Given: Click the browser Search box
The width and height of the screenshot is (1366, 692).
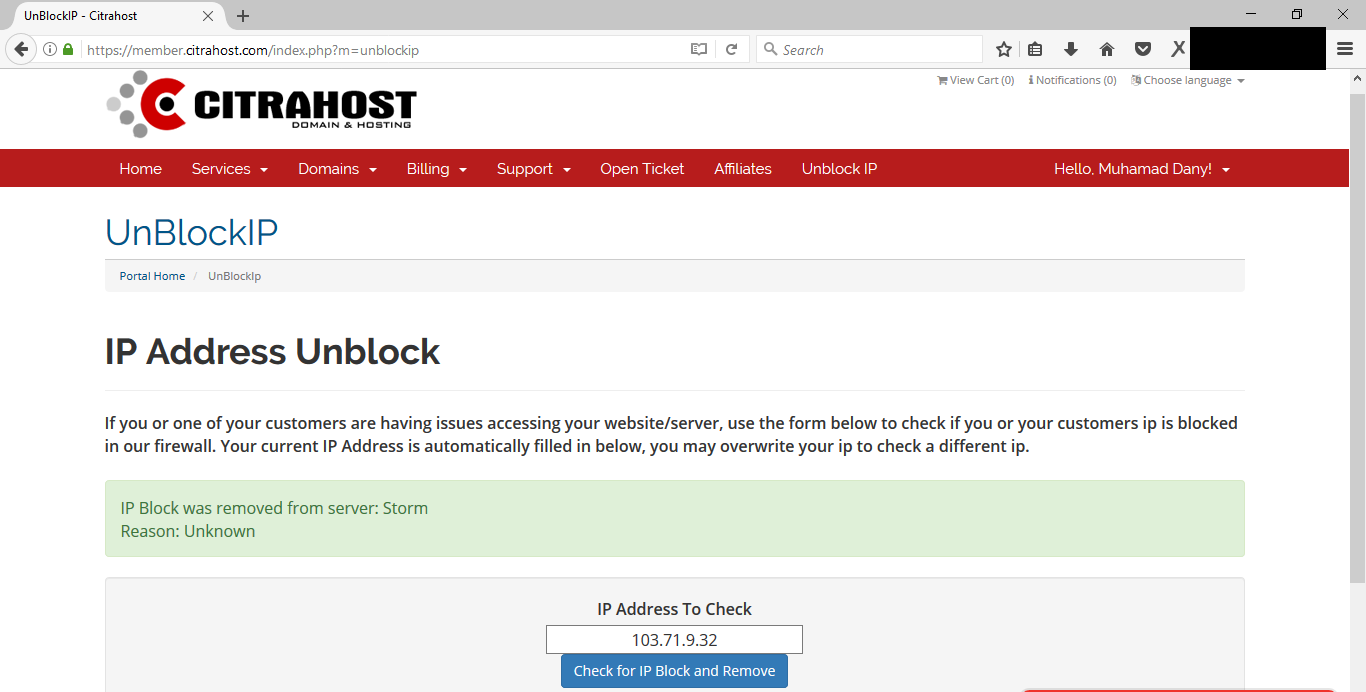Looking at the screenshot, I should pyautogui.click(x=870, y=49).
